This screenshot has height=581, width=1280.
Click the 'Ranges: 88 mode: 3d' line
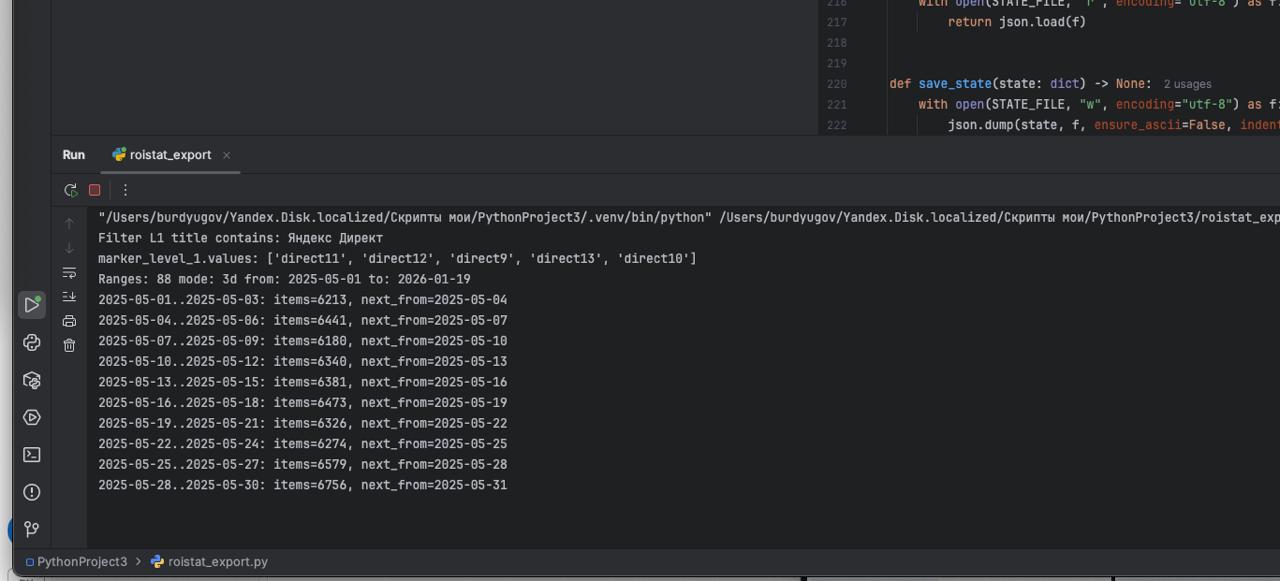[x=284, y=279]
